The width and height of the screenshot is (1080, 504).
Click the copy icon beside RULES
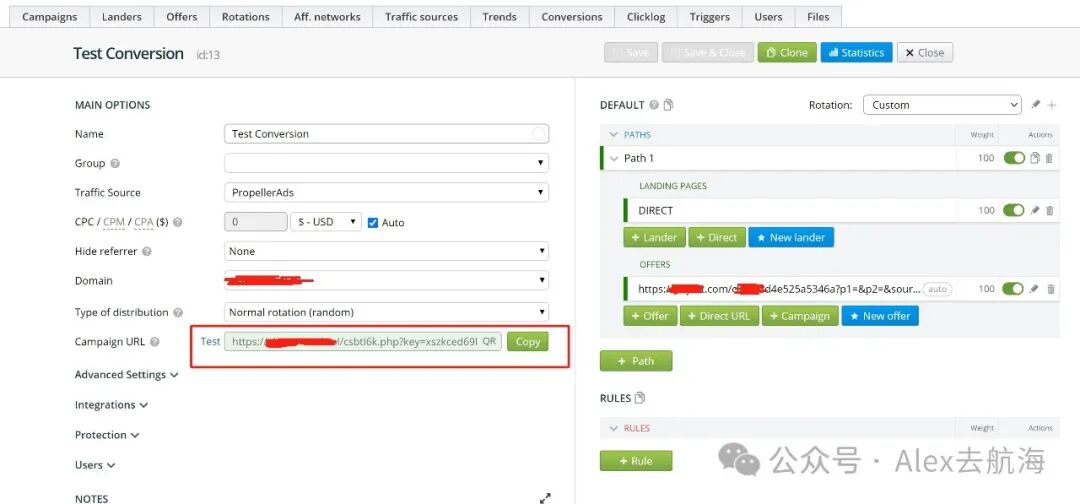click(640, 398)
